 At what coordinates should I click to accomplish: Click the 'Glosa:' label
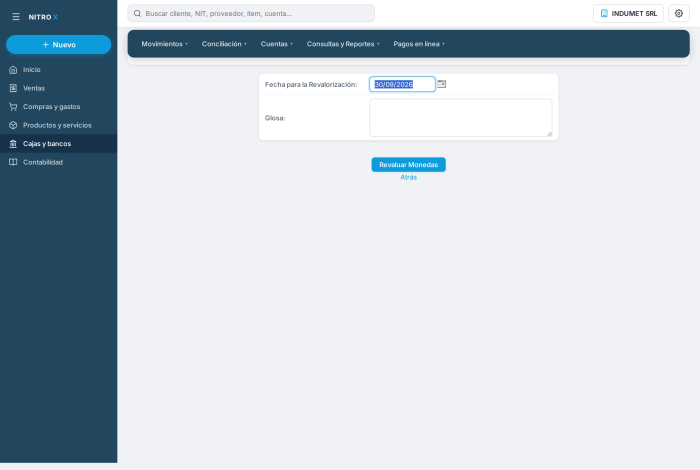click(x=275, y=118)
